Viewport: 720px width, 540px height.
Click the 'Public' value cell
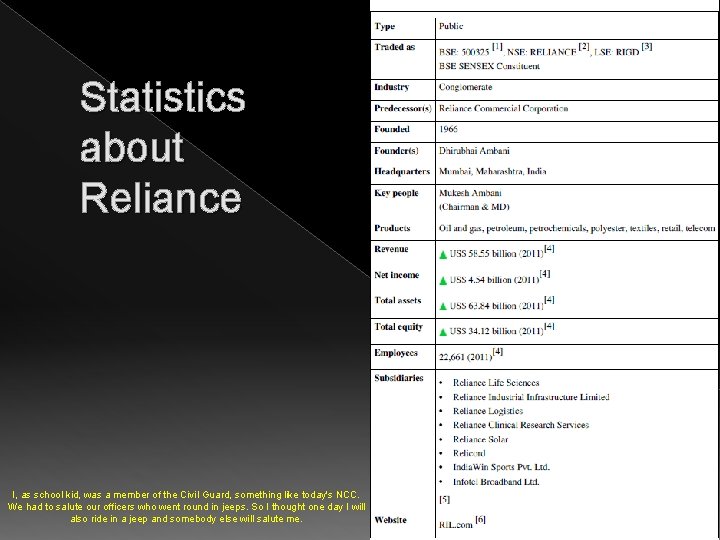tap(450, 26)
